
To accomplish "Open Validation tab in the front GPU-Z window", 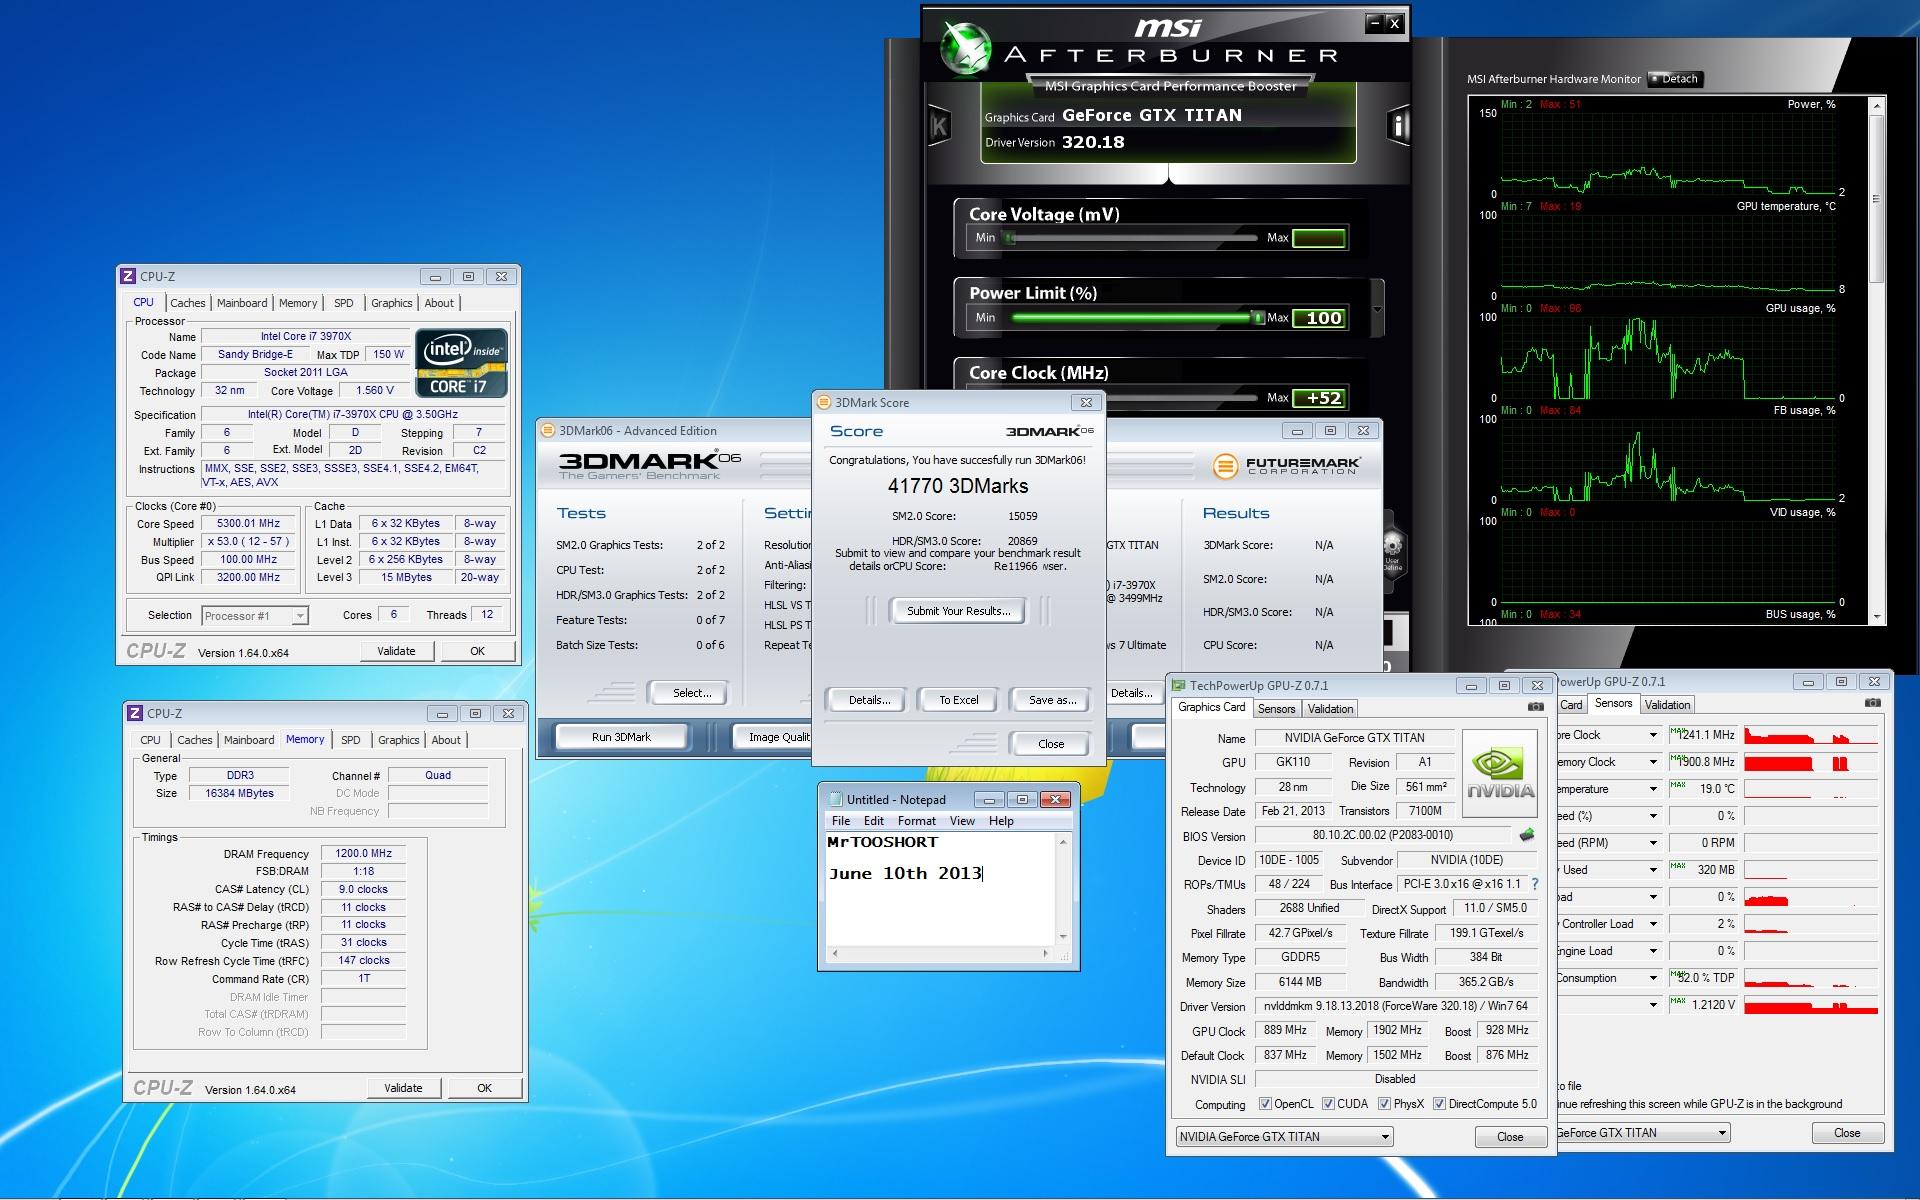I will pos(1330,709).
